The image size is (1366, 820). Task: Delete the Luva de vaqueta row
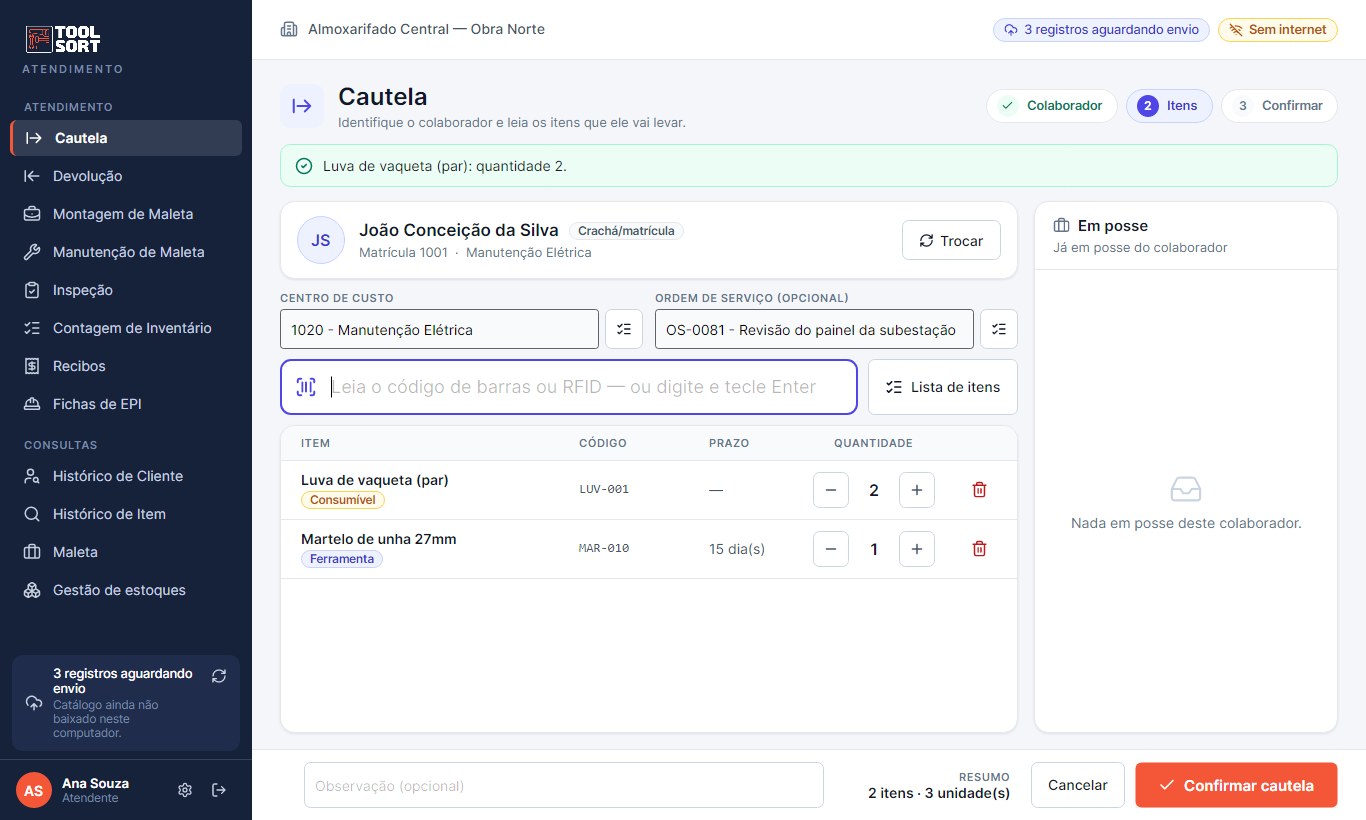(980, 490)
